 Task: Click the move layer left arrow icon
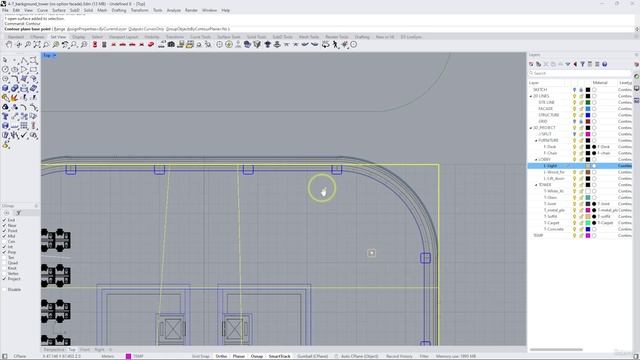(575, 64)
